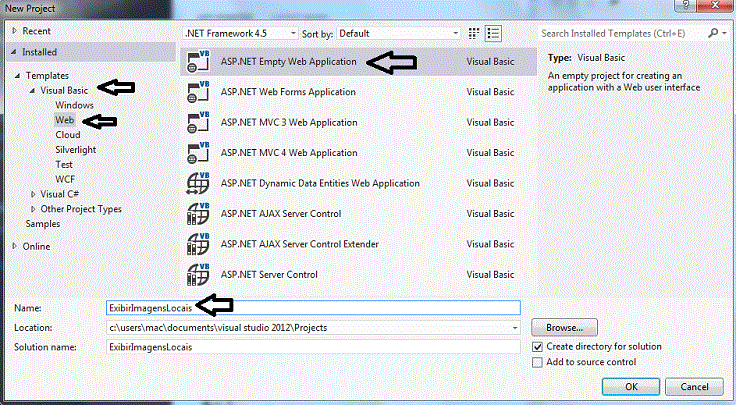Open the .NET Framework version dropdown
The height and width of the screenshot is (405, 736).
240,33
